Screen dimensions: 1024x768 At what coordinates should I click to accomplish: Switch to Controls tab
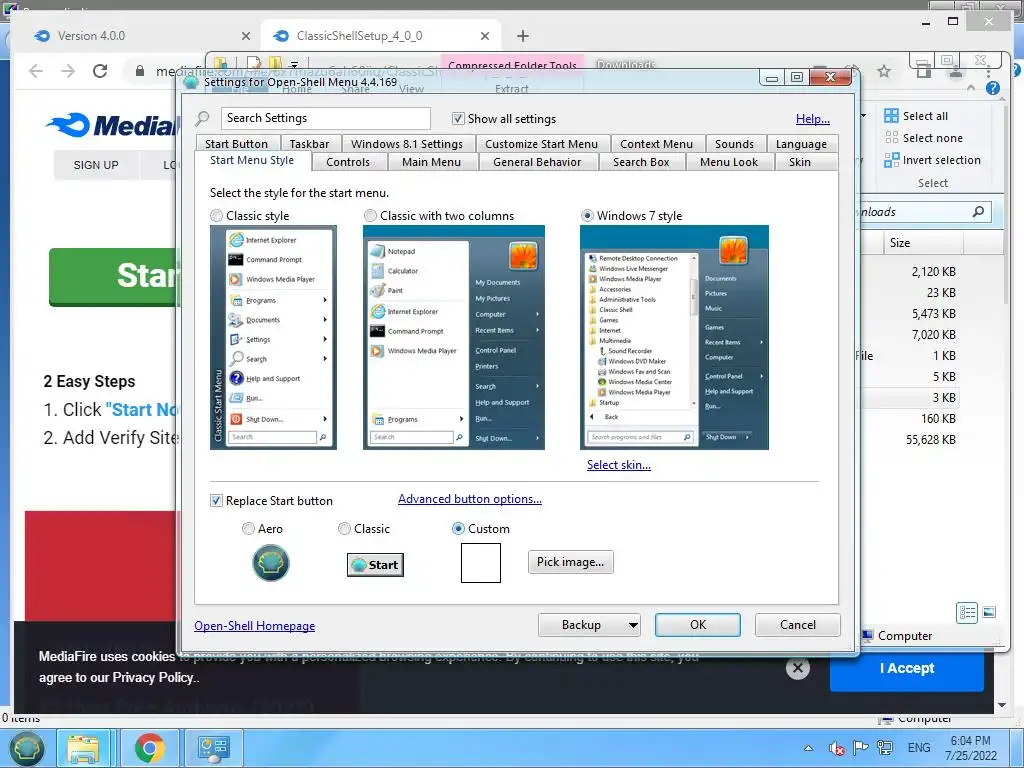(x=348, y=162)
